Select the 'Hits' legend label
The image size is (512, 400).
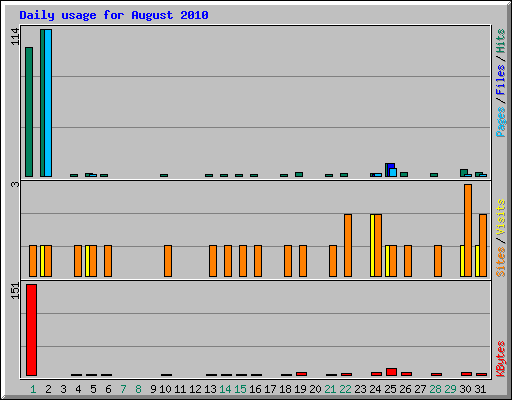coord(500,41)
